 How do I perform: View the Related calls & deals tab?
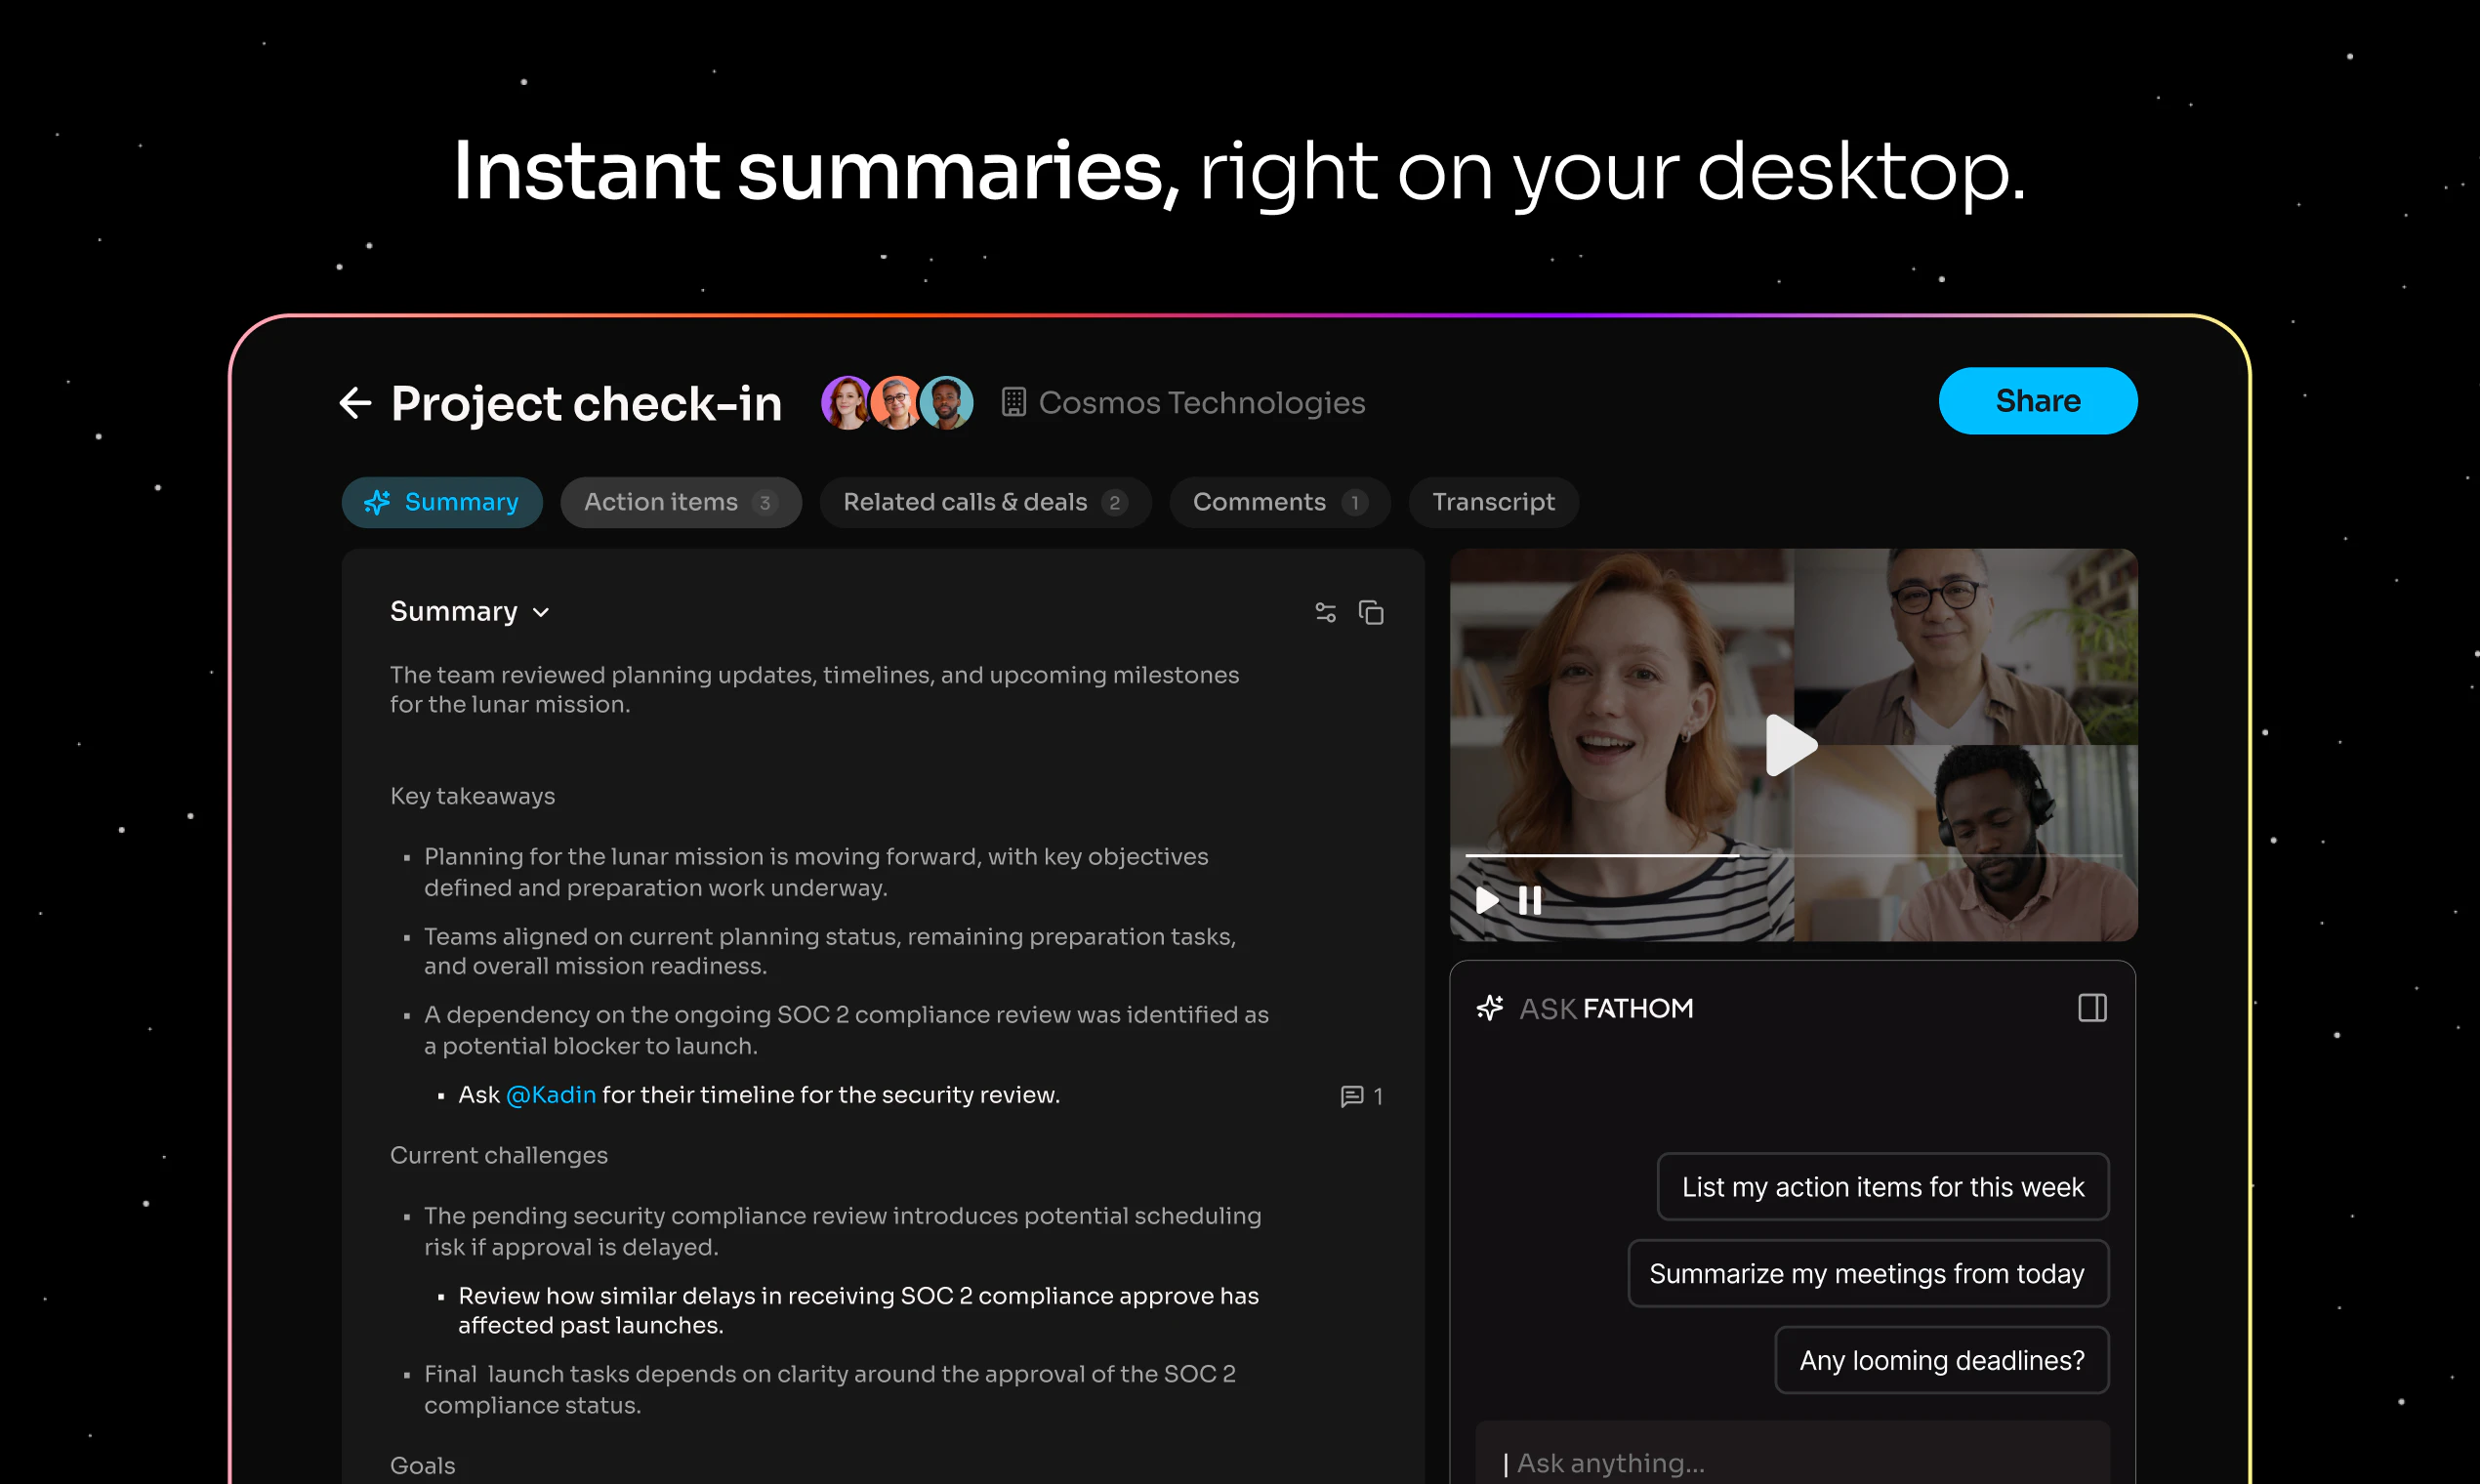[966, 502]
